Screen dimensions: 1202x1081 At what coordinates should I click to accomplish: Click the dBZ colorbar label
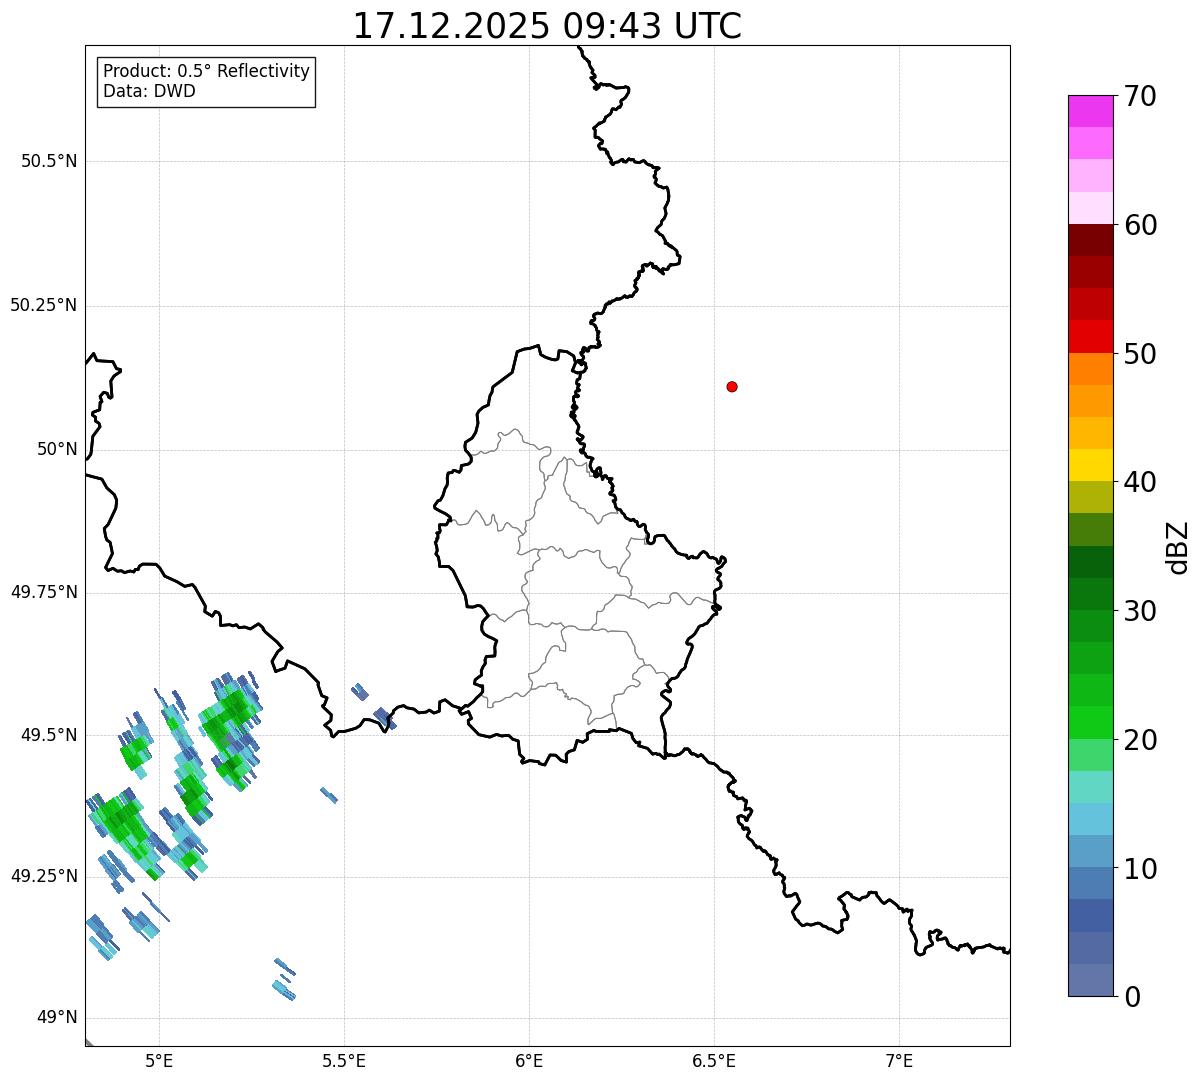1178,547
